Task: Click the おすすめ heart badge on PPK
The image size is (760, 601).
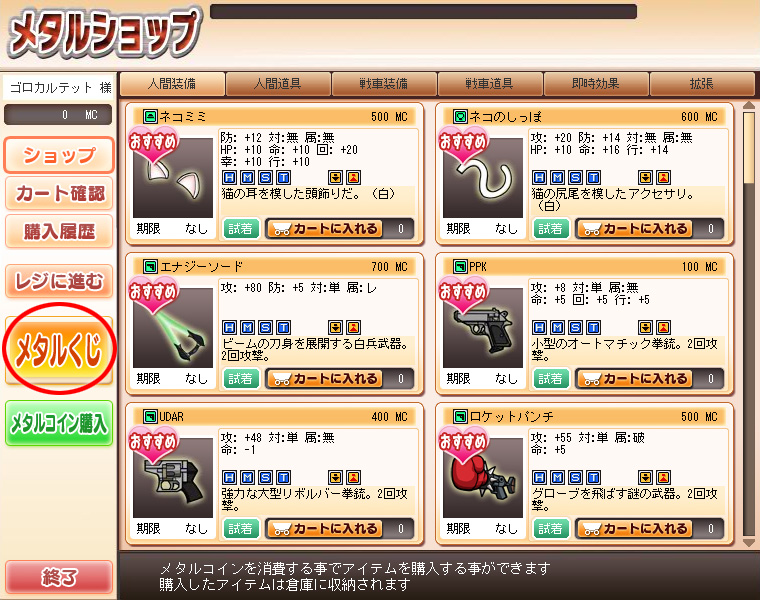Action: click(462, 296)
